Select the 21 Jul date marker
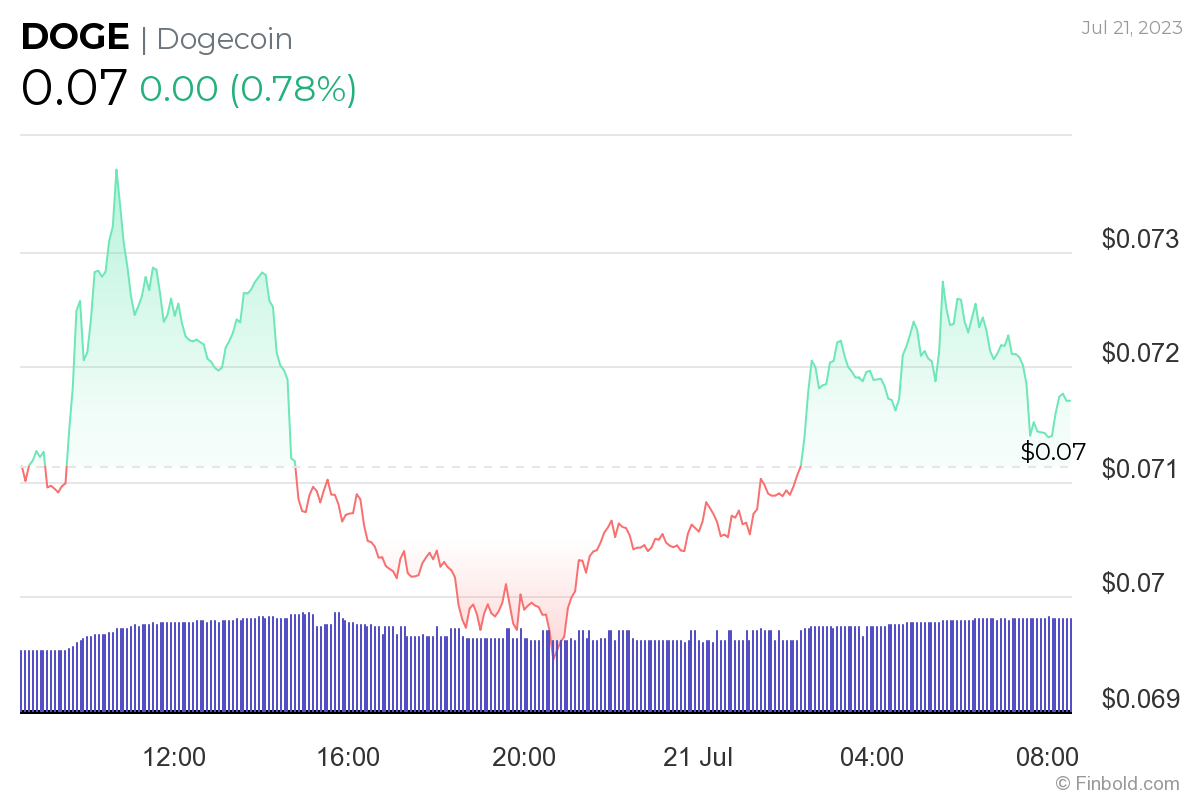Viewport: 1200px width, 800px height. click(697, 757)
